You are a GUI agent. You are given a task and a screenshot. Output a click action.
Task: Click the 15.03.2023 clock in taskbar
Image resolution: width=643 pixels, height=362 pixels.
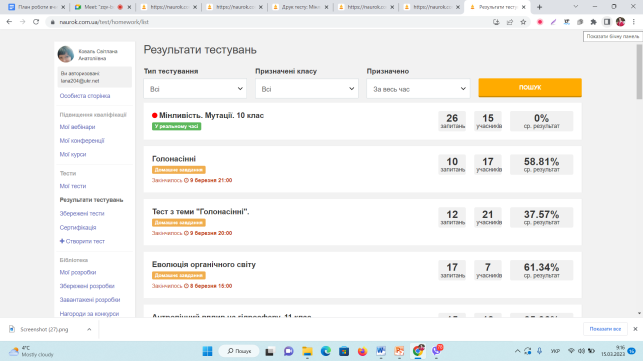click(x=613, y=351)
